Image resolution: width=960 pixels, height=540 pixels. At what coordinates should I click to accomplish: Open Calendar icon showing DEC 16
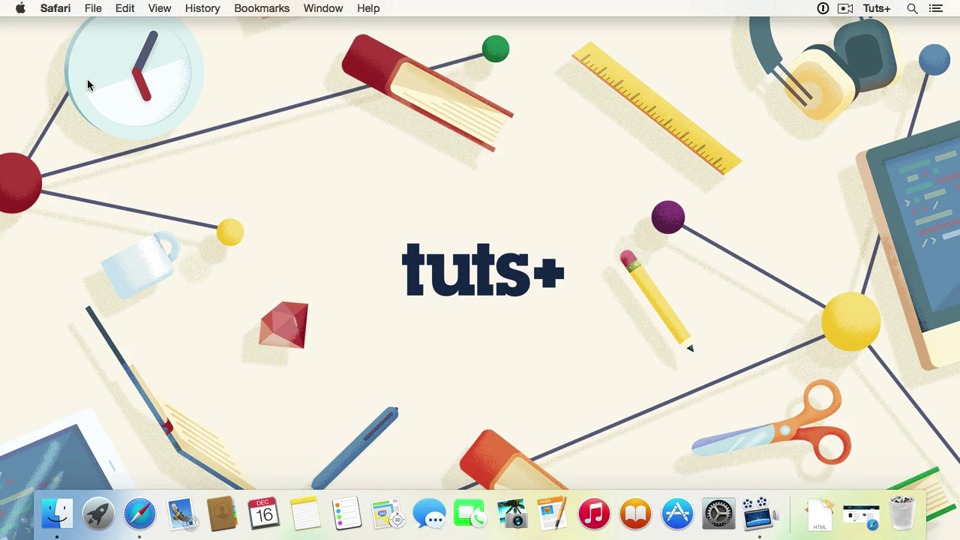pos(263,513)
